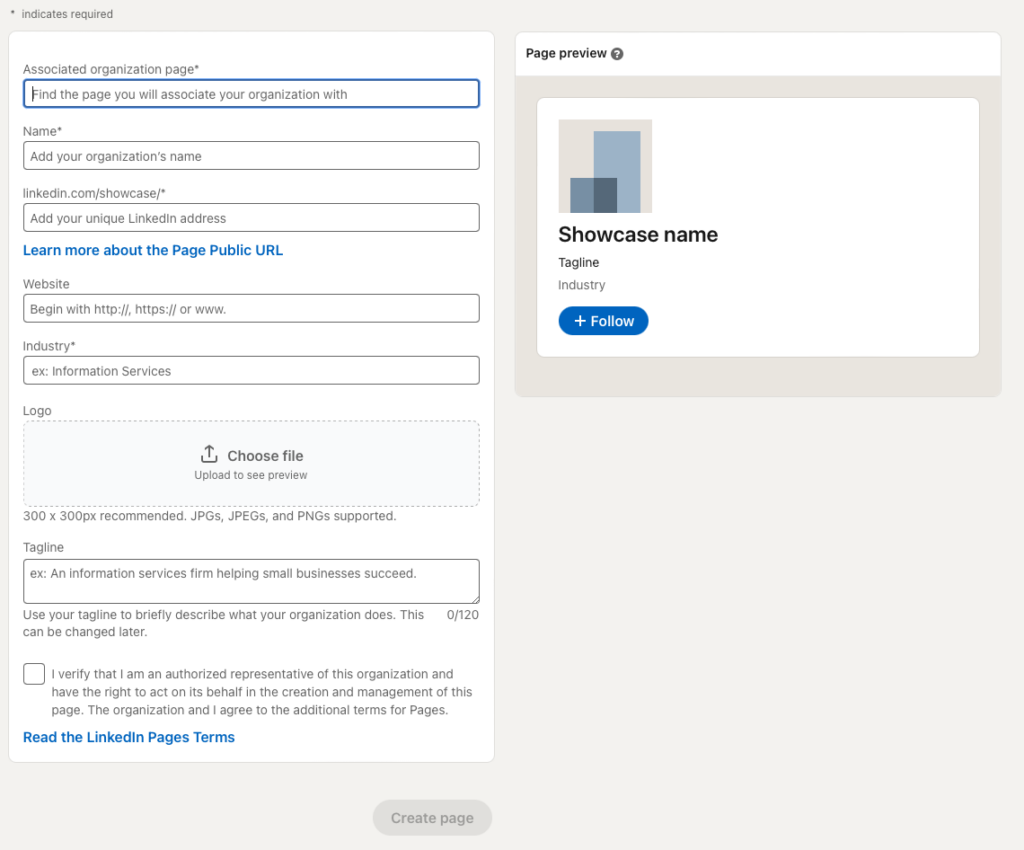Click the Showcase name heading in preview
Screen dimensions: 1024x850
click(x=638, y=235)
